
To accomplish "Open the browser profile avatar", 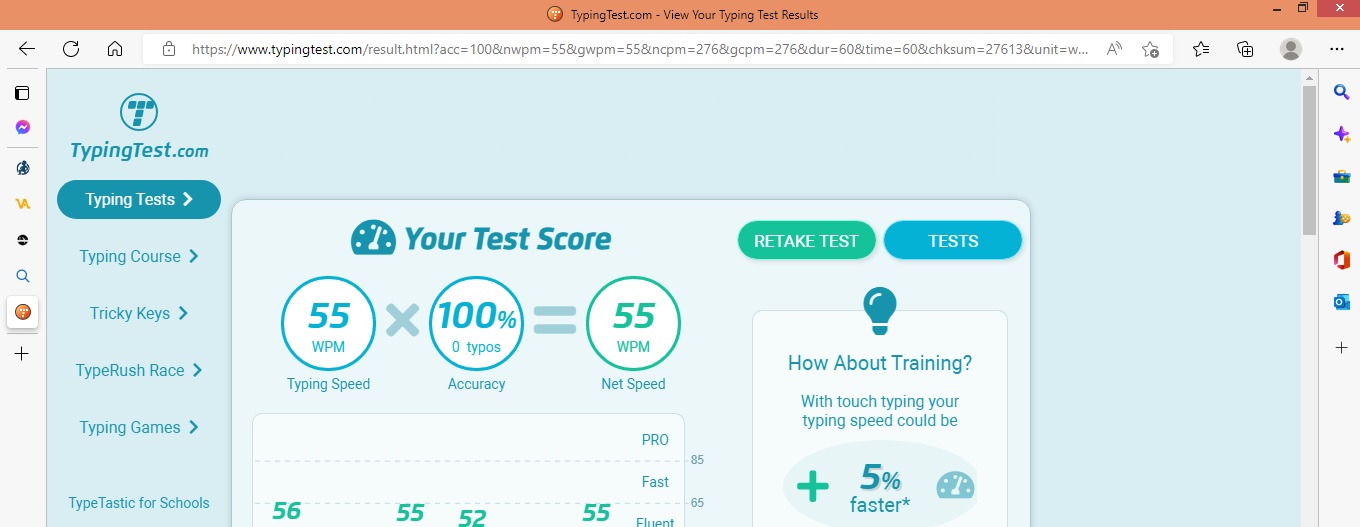I will point(1291,48).
